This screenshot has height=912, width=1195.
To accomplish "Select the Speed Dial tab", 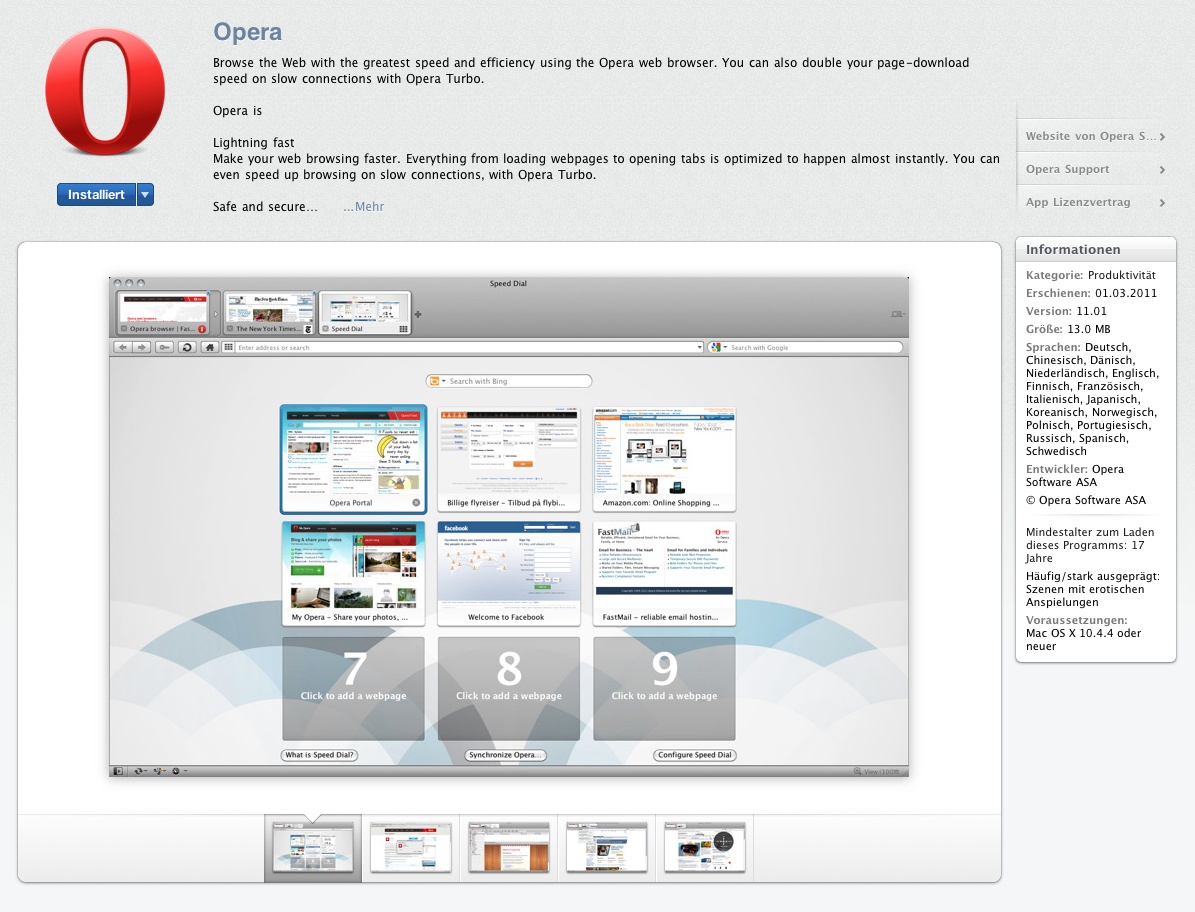I will [364, 311].
